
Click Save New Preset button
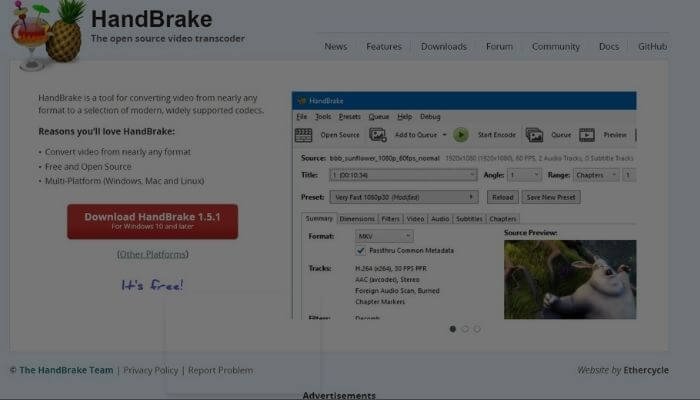551,197
